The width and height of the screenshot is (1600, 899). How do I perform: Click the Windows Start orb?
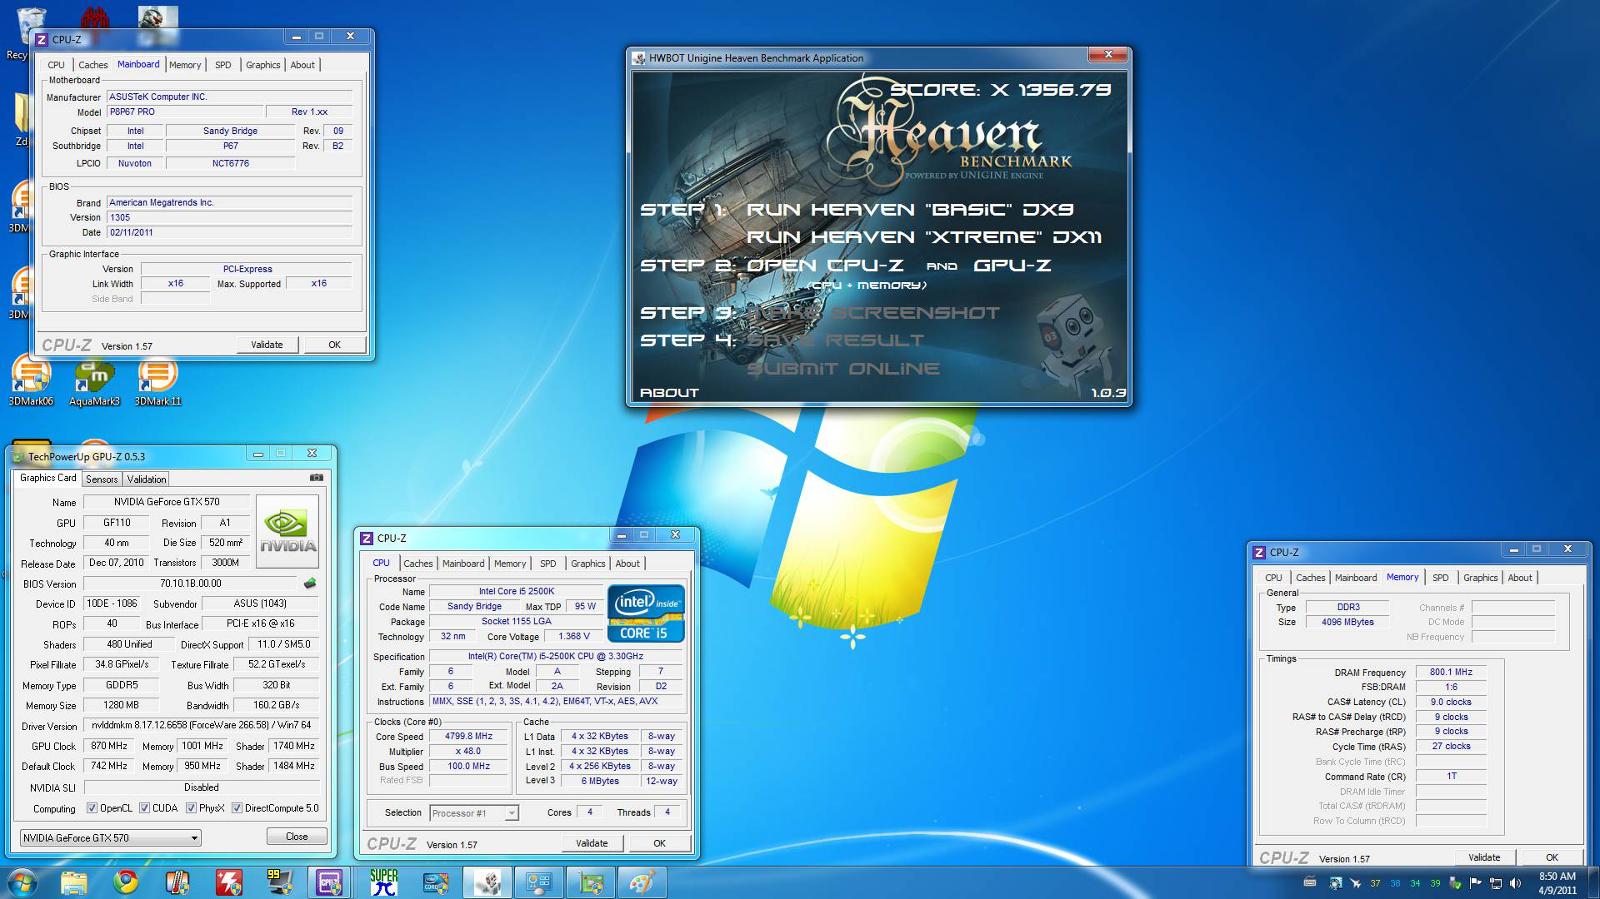pos(22,882)
